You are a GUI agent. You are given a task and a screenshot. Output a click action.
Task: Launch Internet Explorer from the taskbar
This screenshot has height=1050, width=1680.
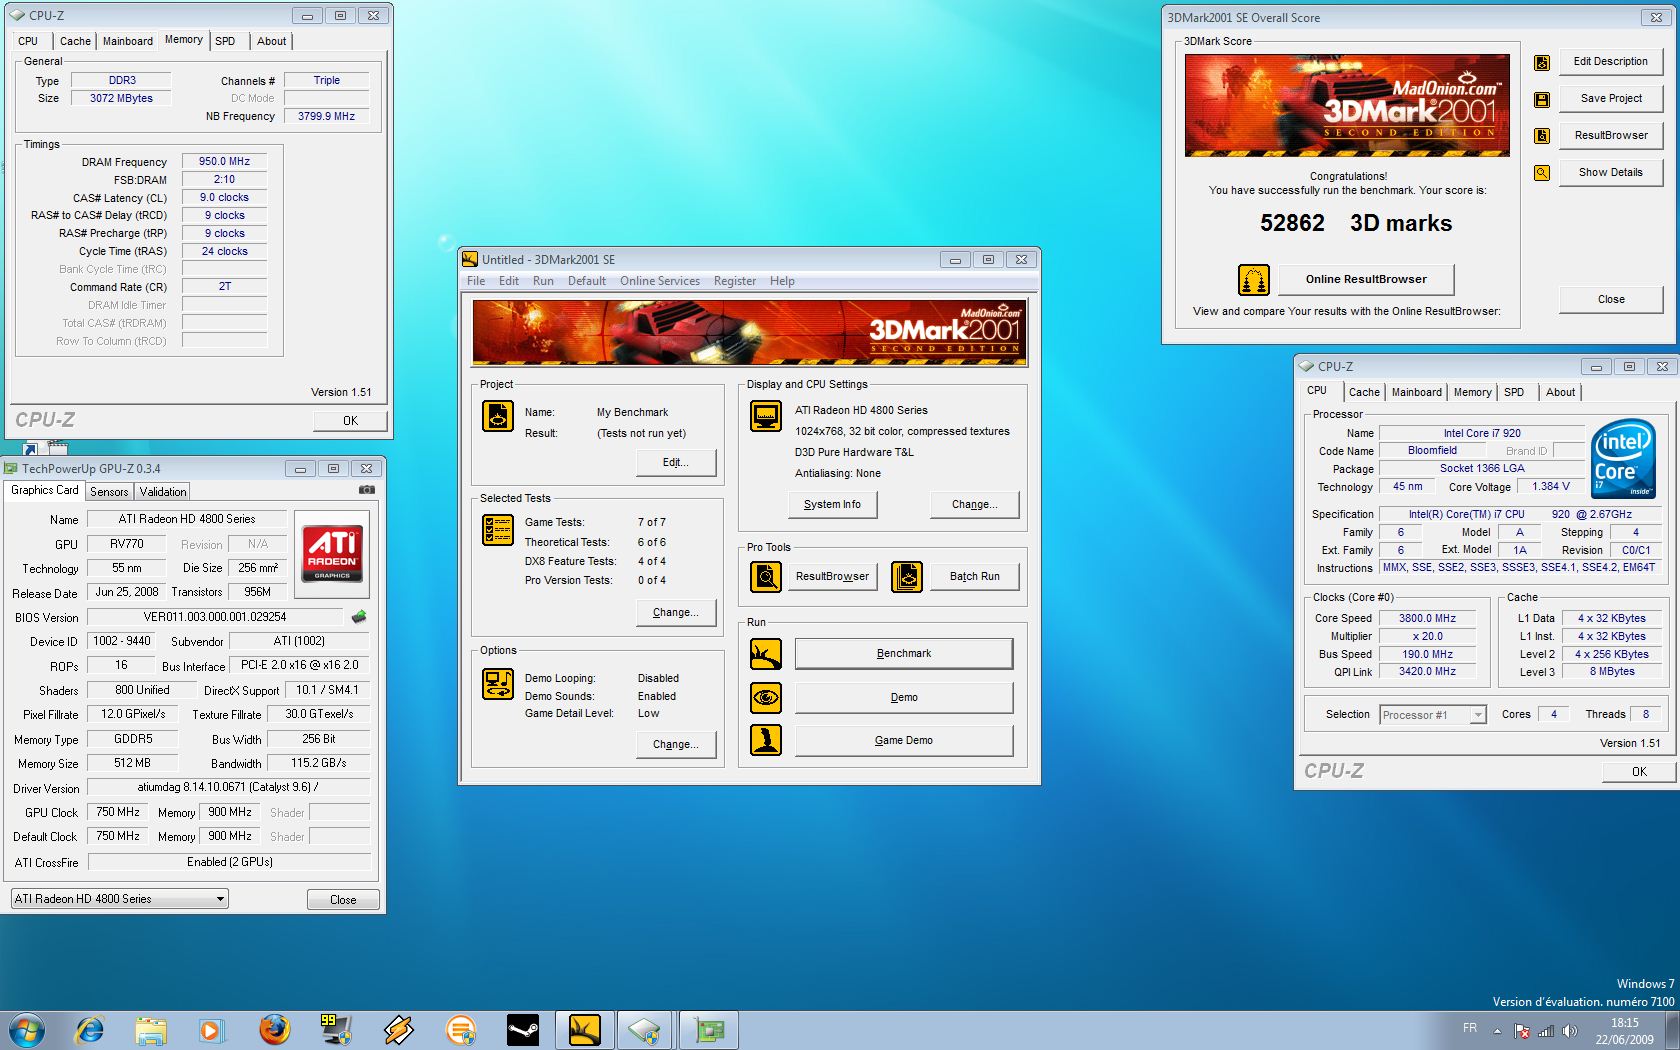[90, 1029]
